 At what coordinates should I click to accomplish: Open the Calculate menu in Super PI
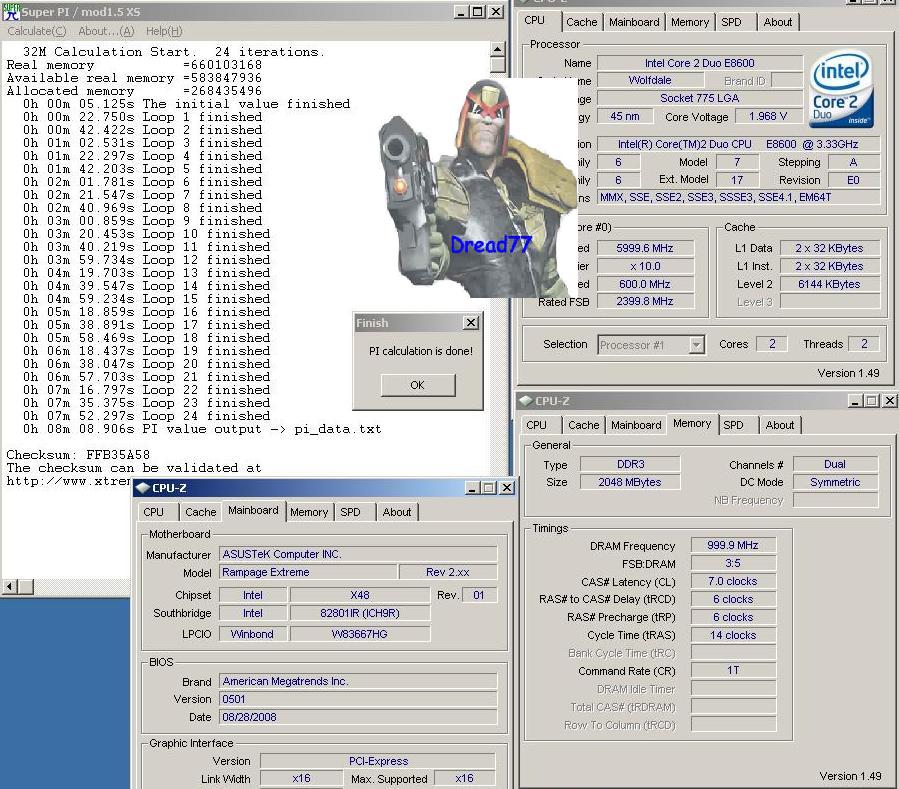[x=37, y=31]
